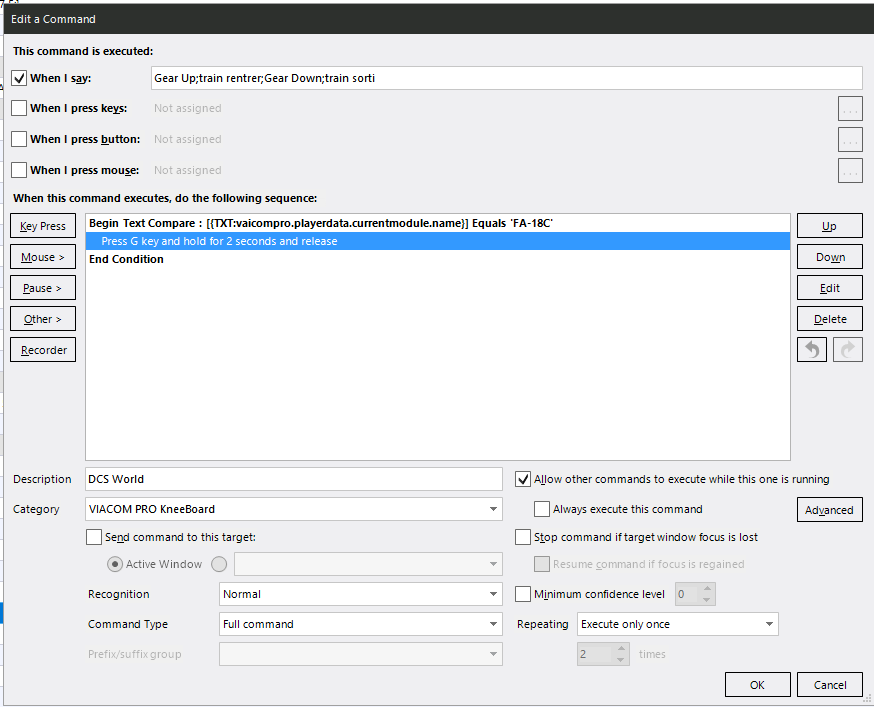Open key assignment ellipsis for press keys

tap(850, 109)
